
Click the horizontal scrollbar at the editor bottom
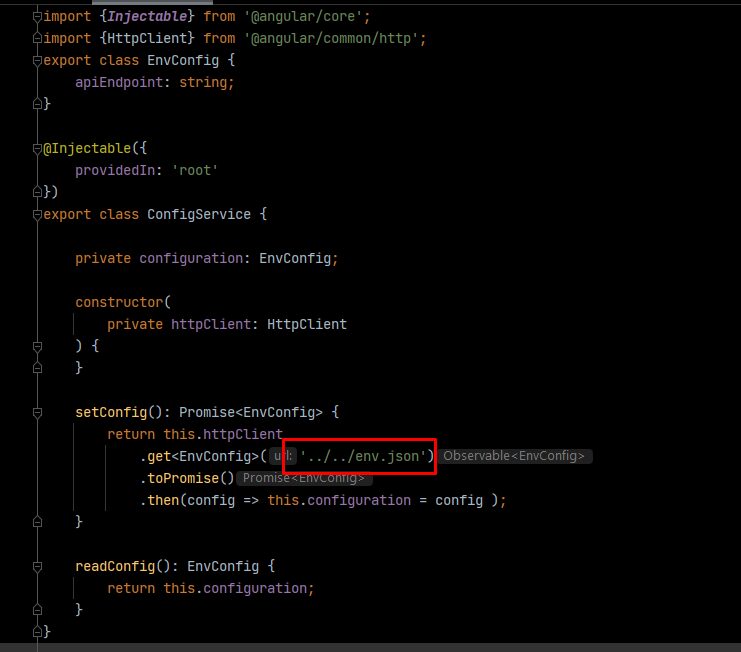click(x=370, y=647)
